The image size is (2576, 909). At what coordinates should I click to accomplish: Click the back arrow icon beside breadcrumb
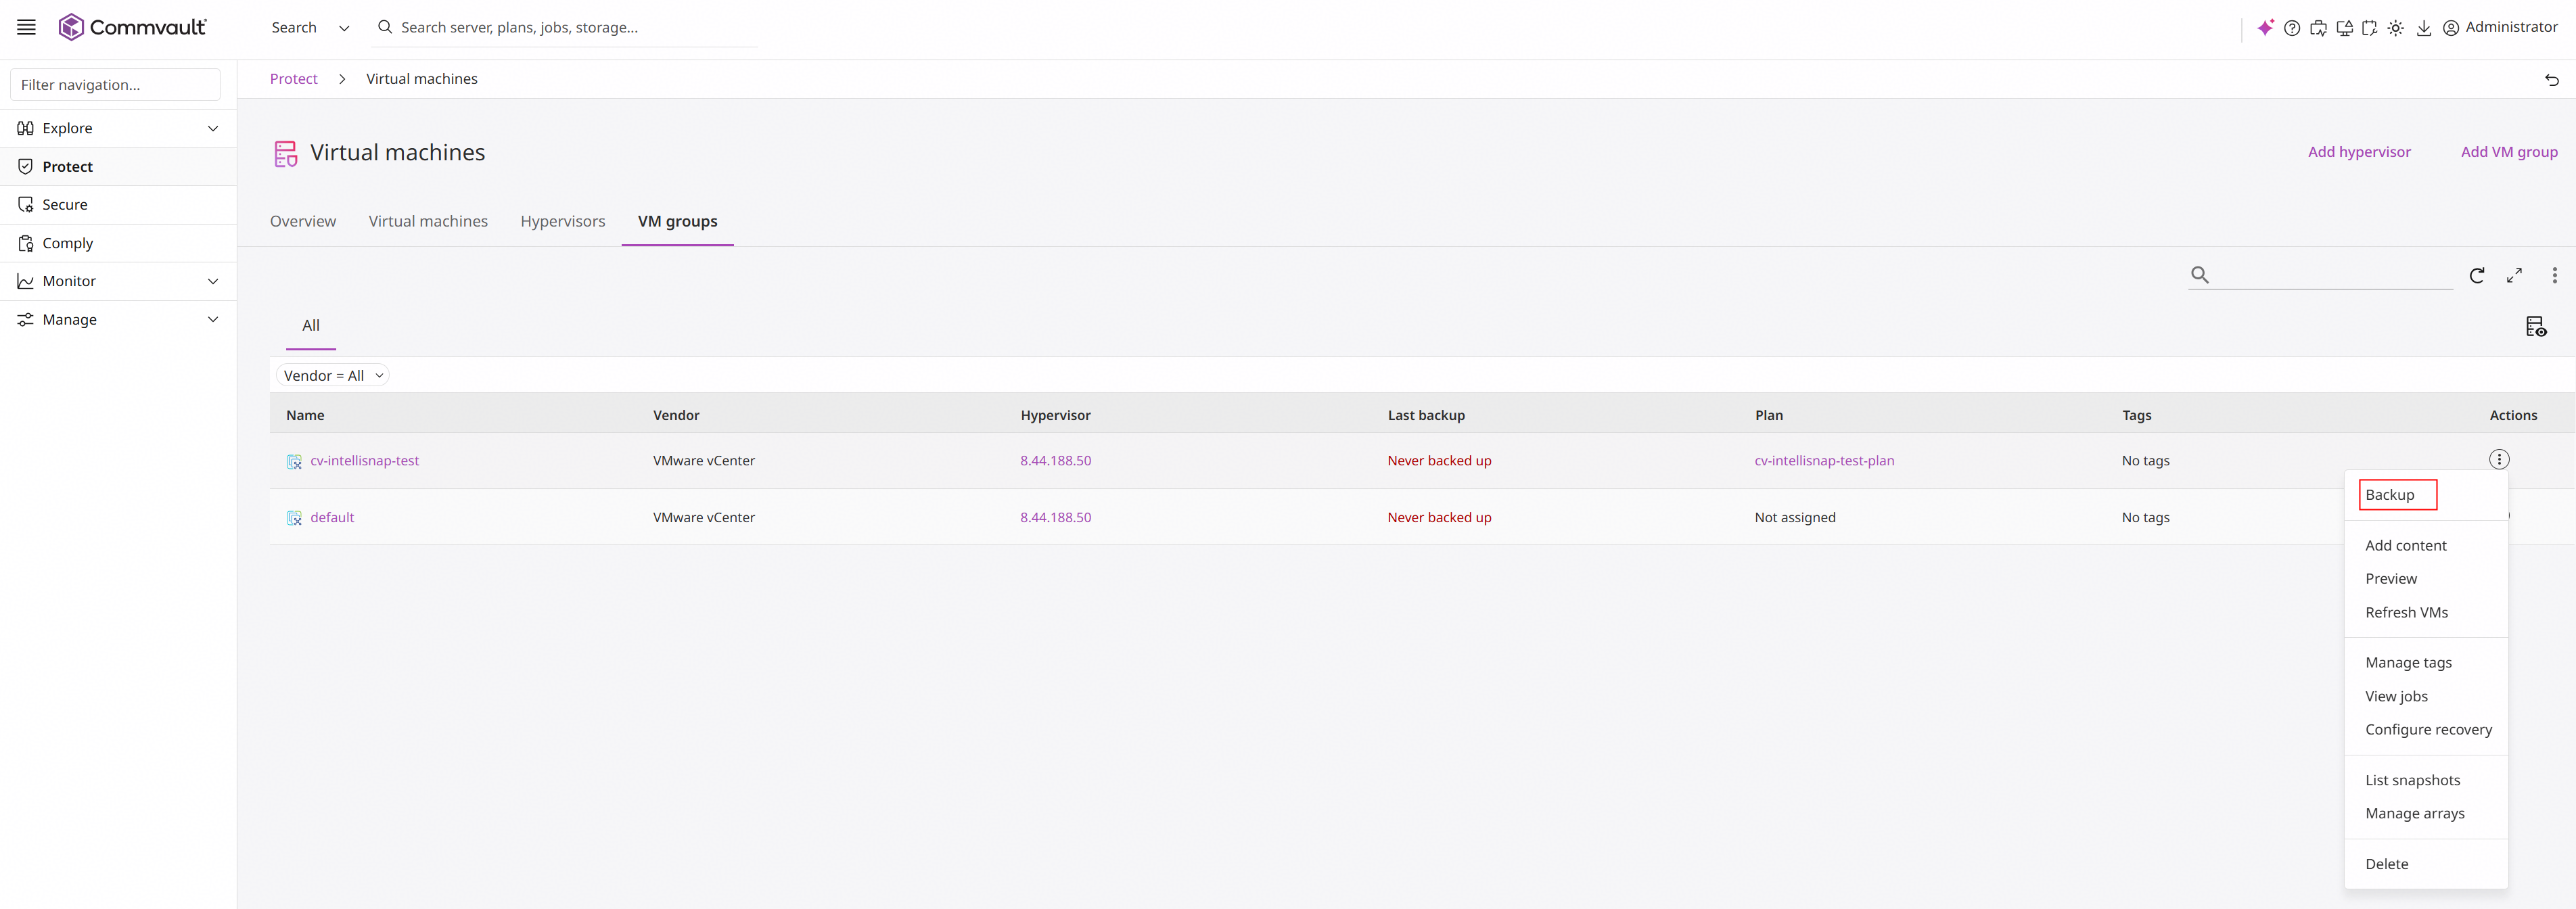click(2552, 79)
